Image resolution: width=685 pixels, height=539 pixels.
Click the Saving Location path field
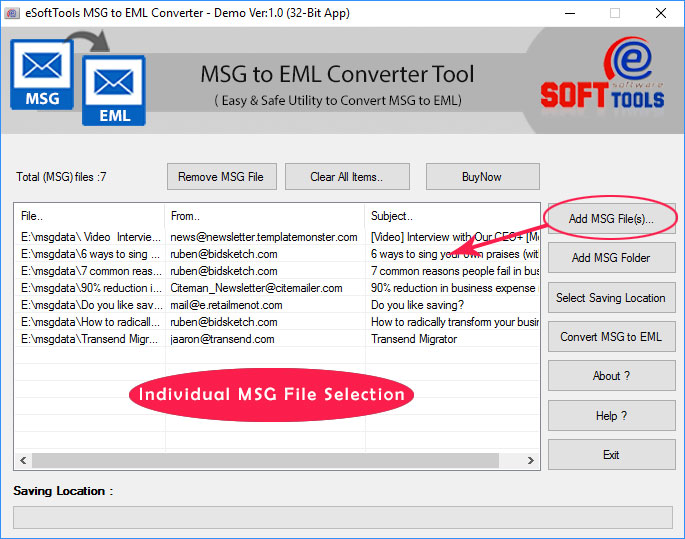(x=343, y=518)
